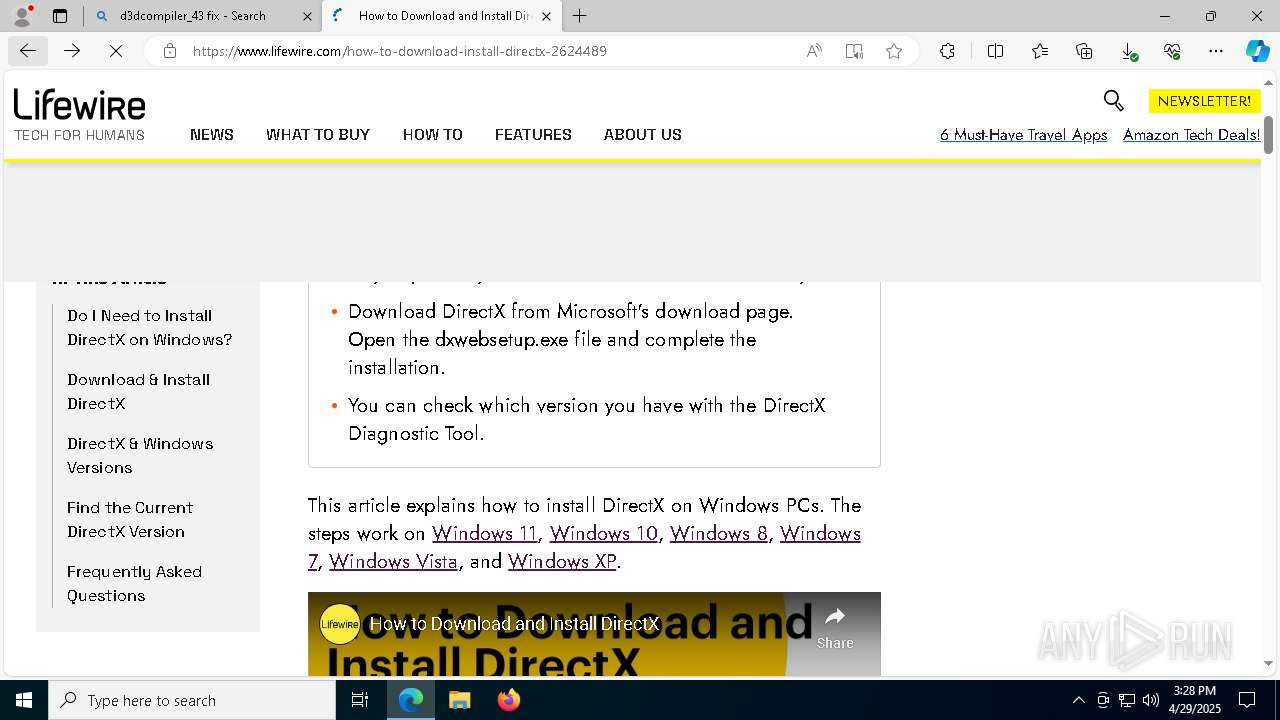This screenshot has height=720, width=1280.
Task: Show the Downloads panel
Action: (1128, 51)
